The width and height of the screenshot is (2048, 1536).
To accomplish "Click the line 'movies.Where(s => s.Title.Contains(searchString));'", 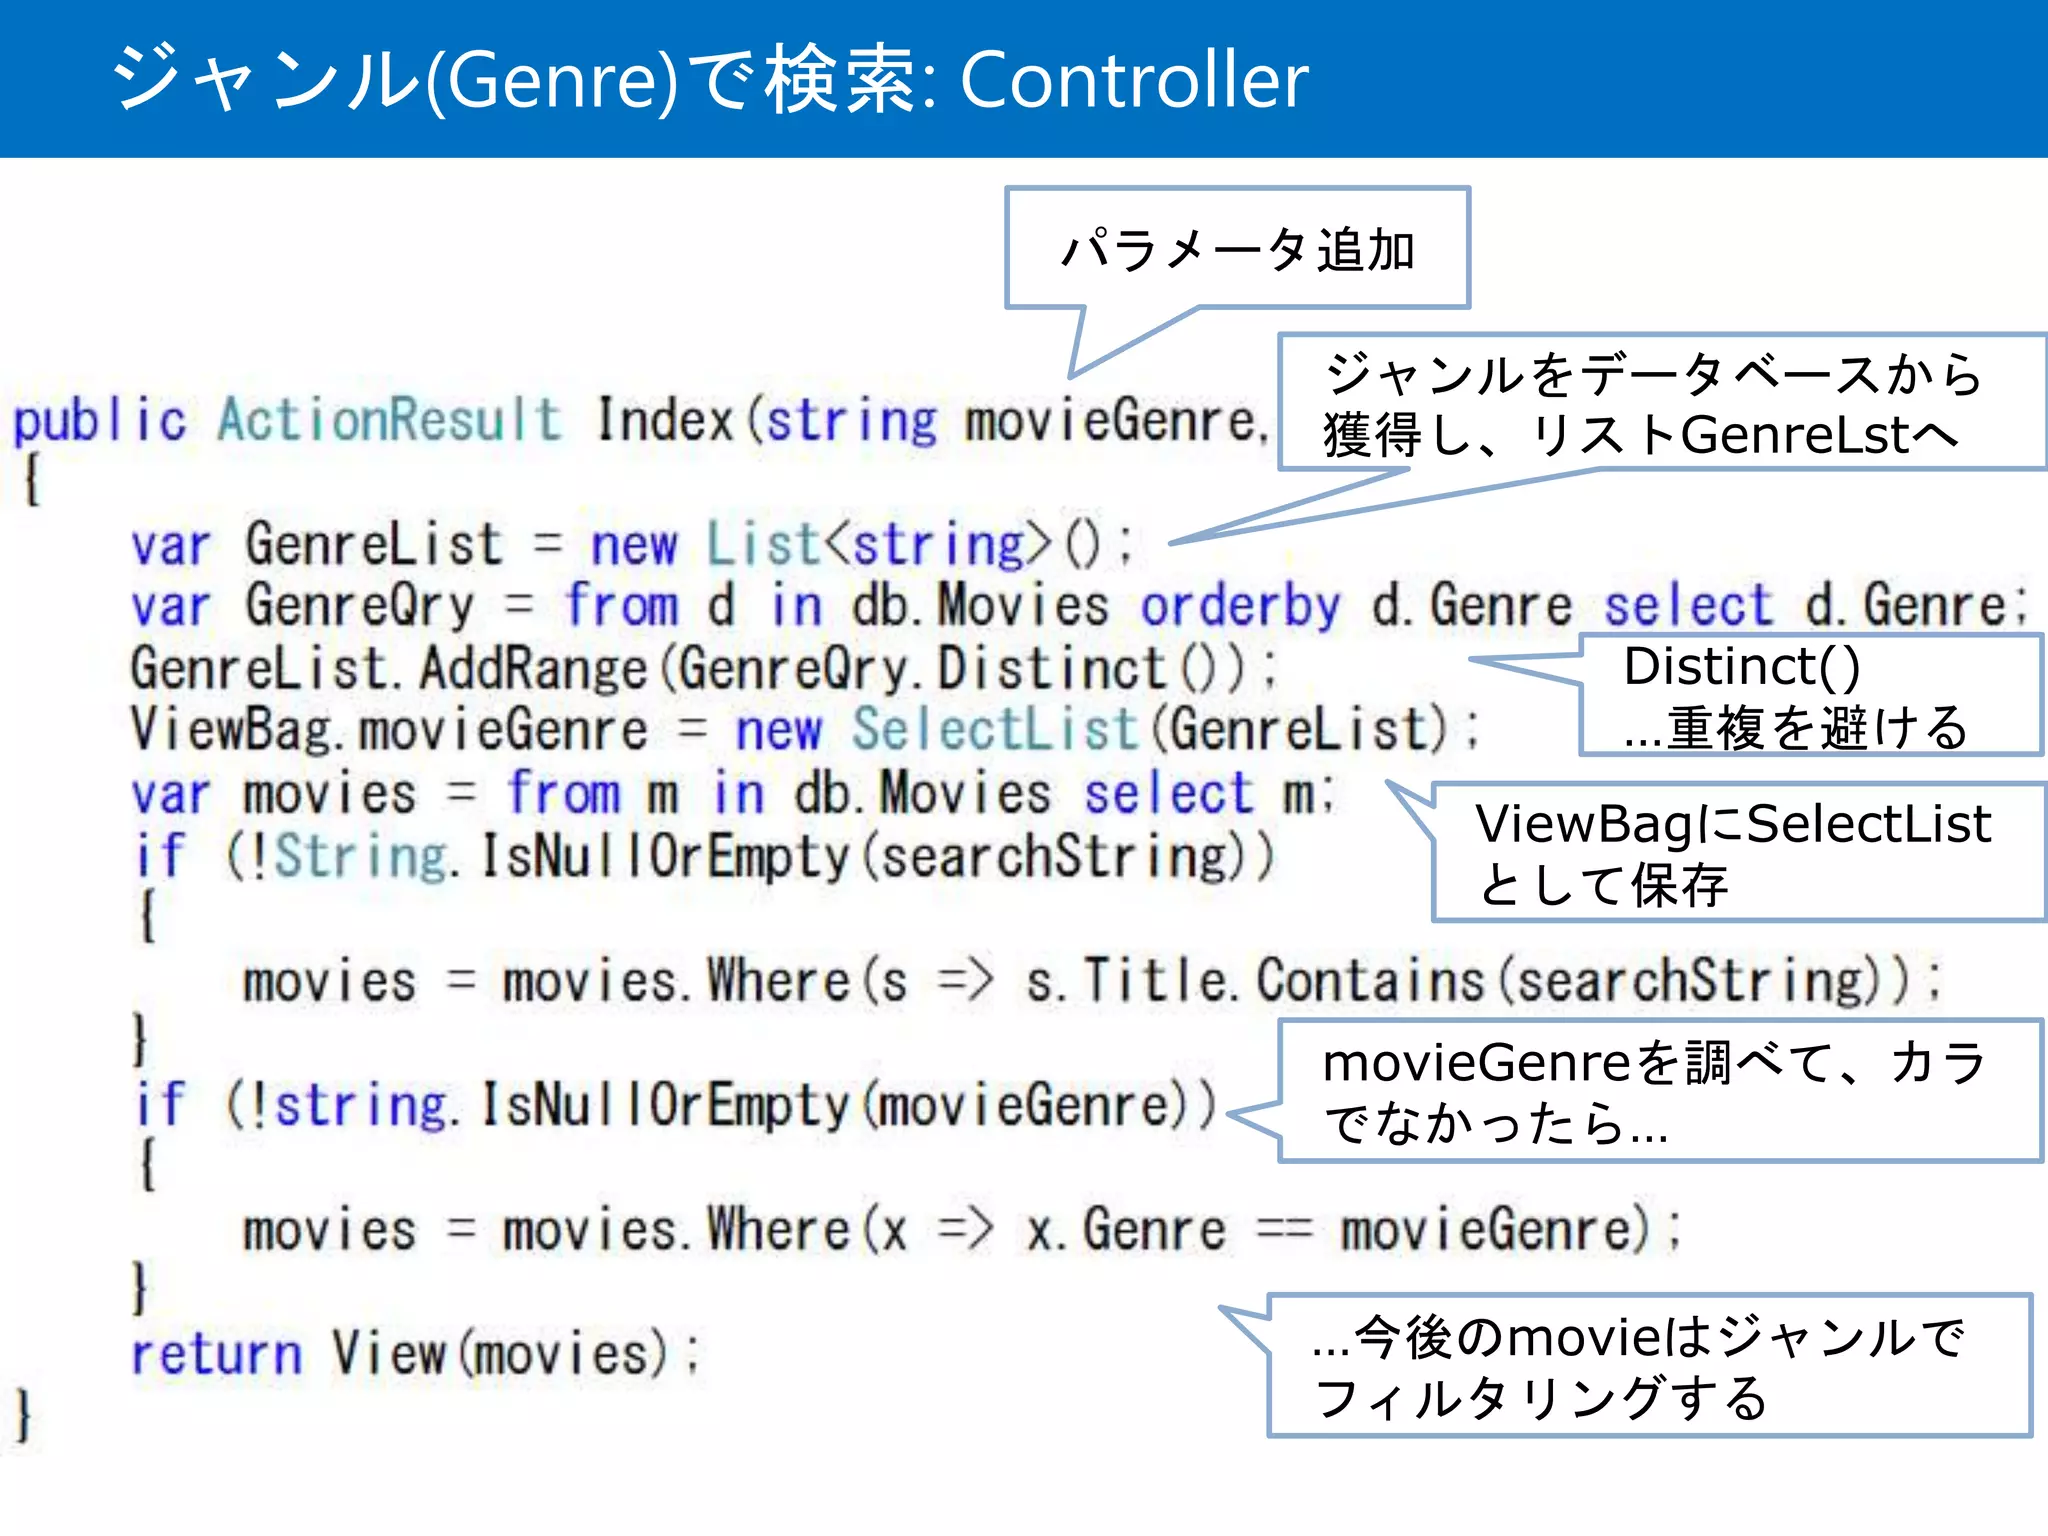I will tap(1091, 980).
